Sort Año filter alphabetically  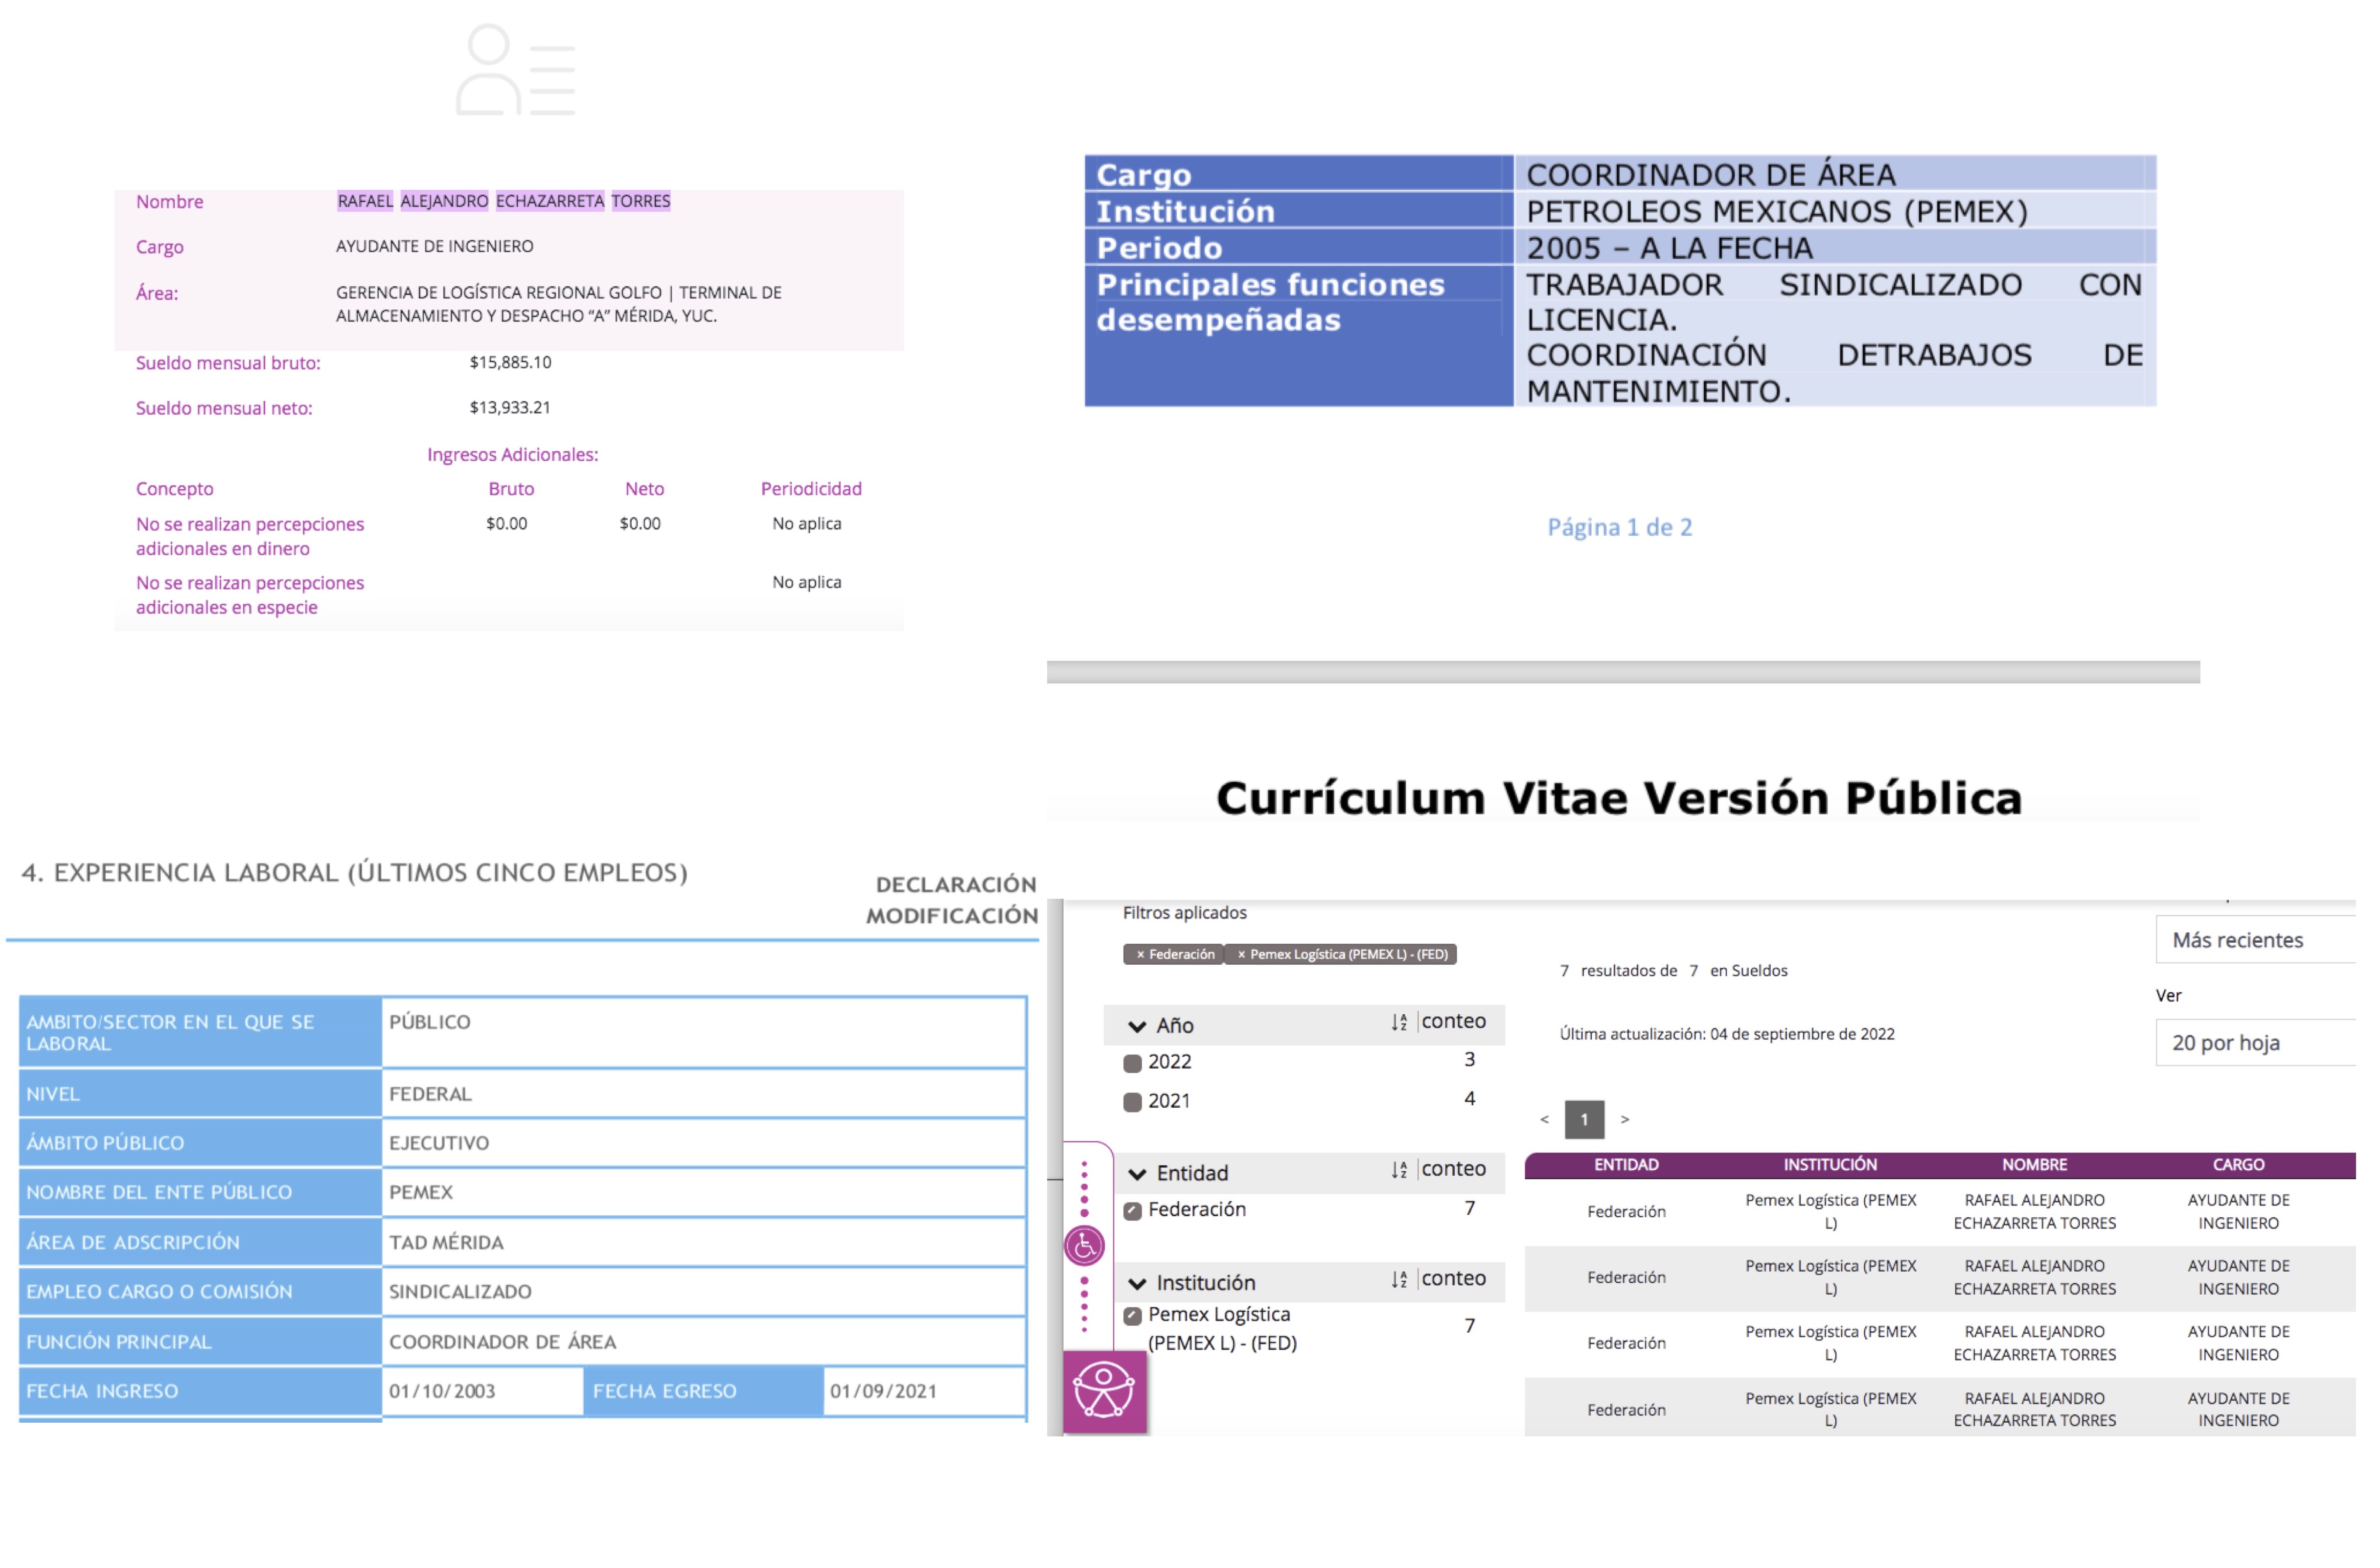(1399, 1022)
